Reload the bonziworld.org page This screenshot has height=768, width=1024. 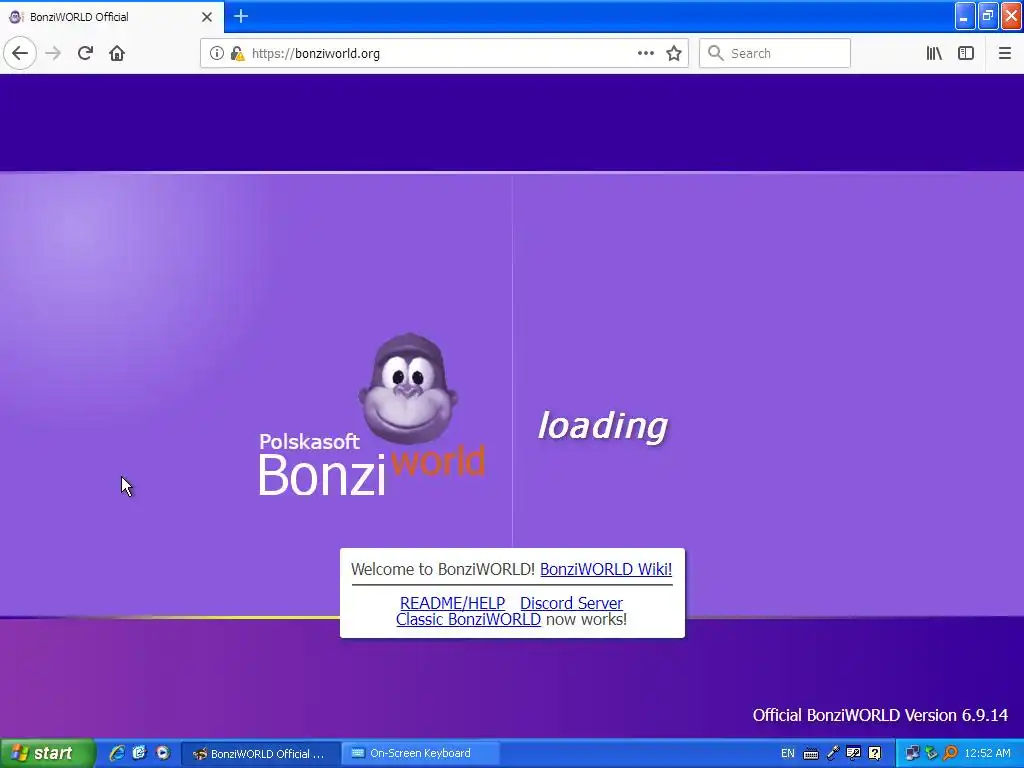85,54
